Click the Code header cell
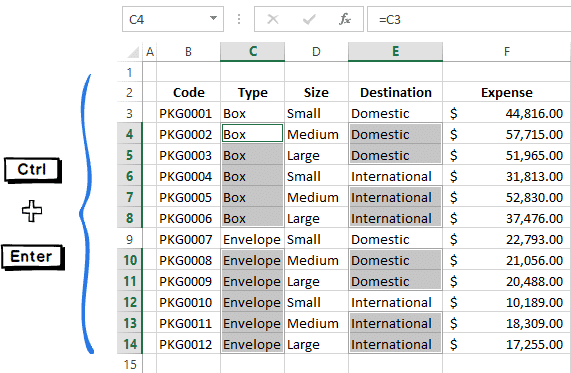Image resolution: width=571 pixels, height=373 pixels. pyautogui.click(x=188, y=93)
